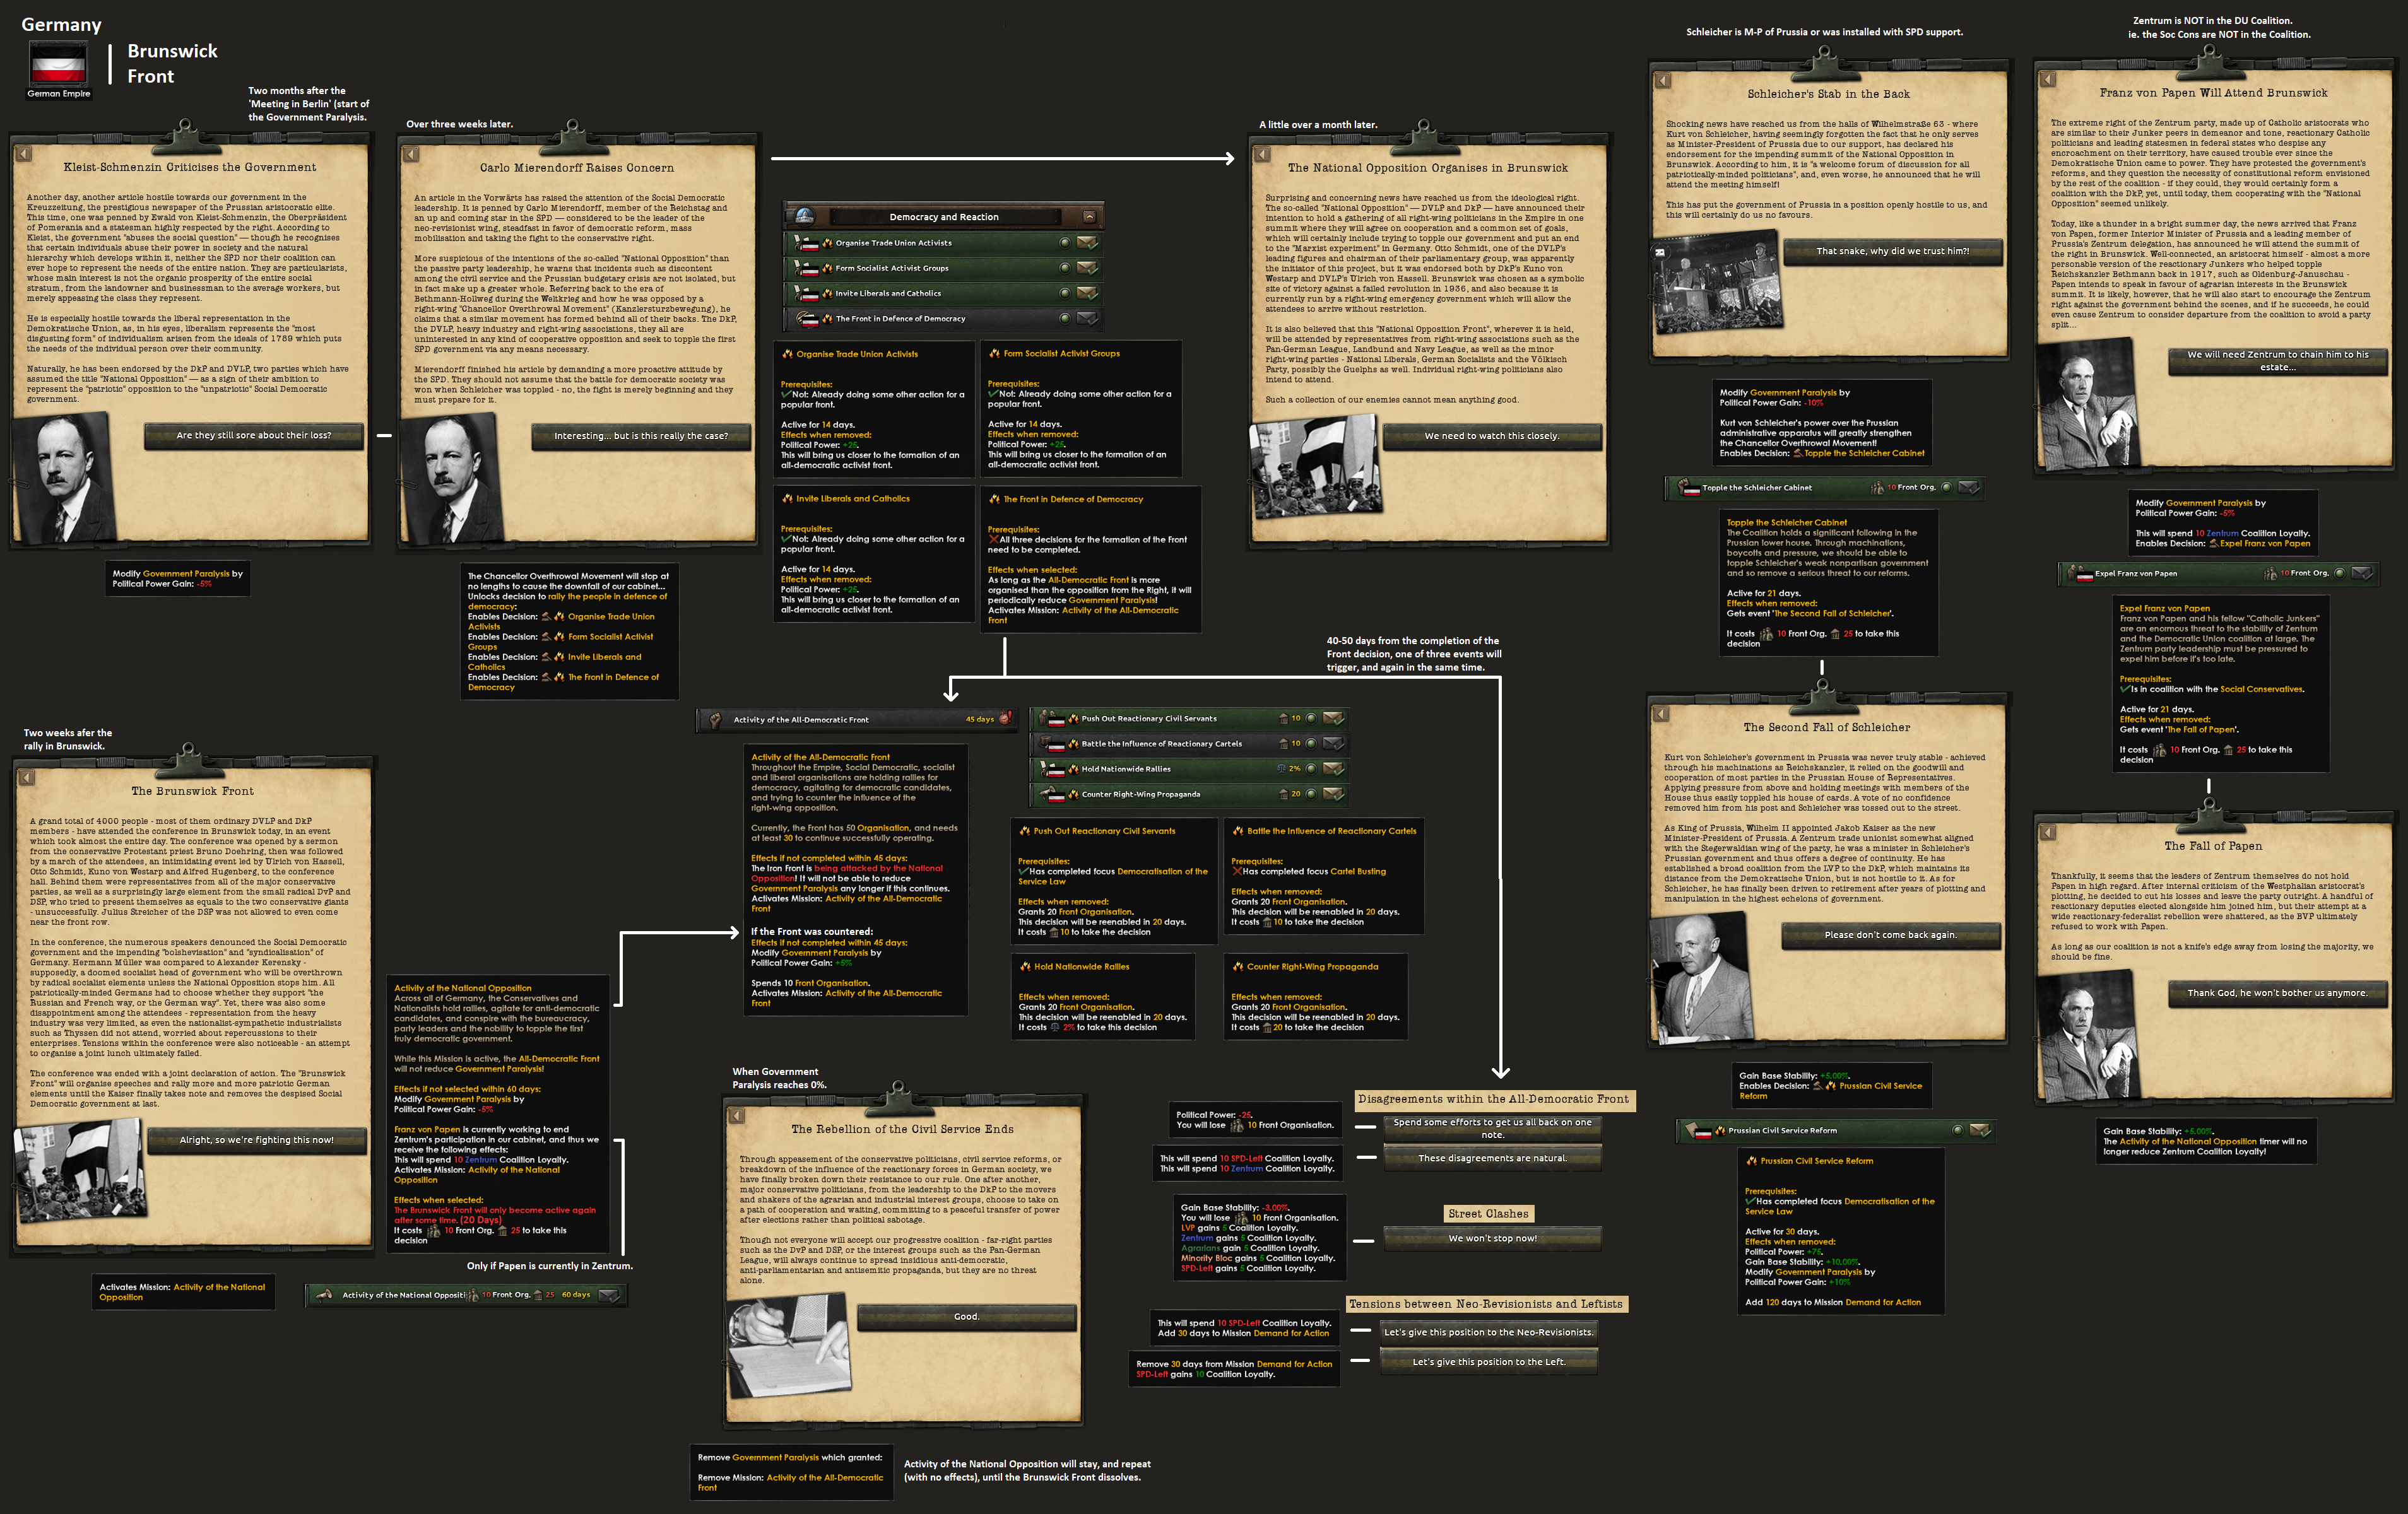Click the timer alert icon on All-Democratic Front mission
Viewport: 2408px width, 1514px height.
(x=1005, y=719)
